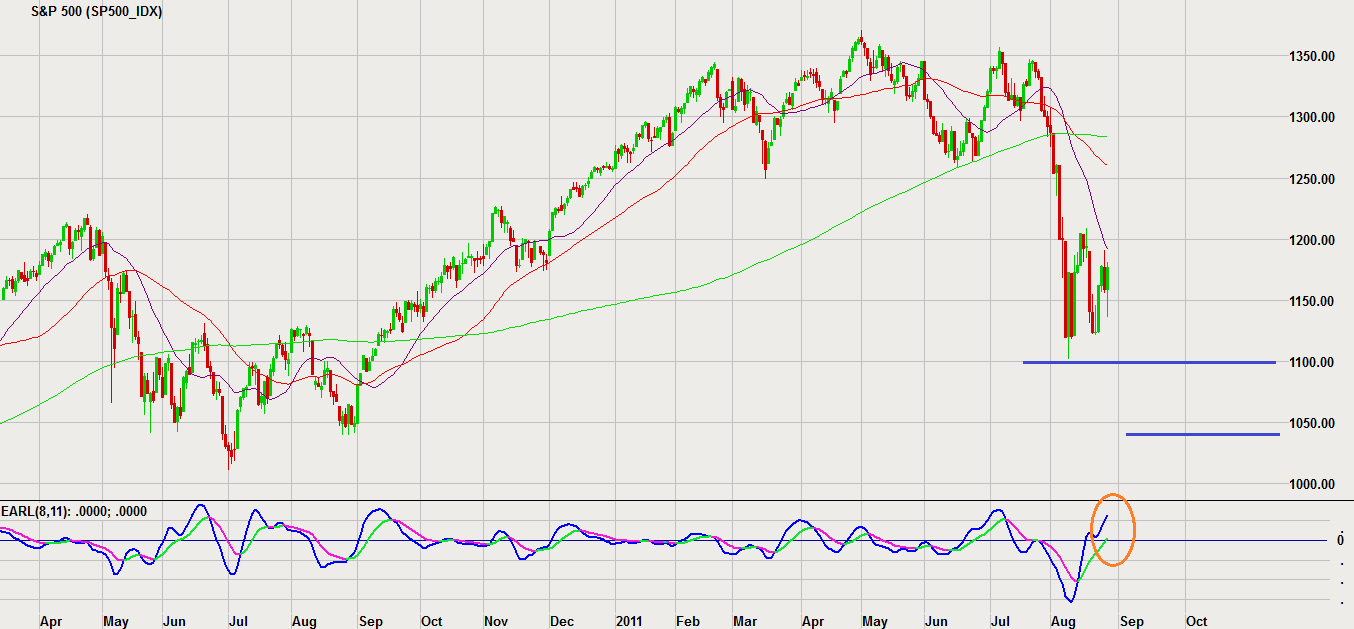
Task: Click the 1300.00 price axis label
Action: [x=1311, y=118]
